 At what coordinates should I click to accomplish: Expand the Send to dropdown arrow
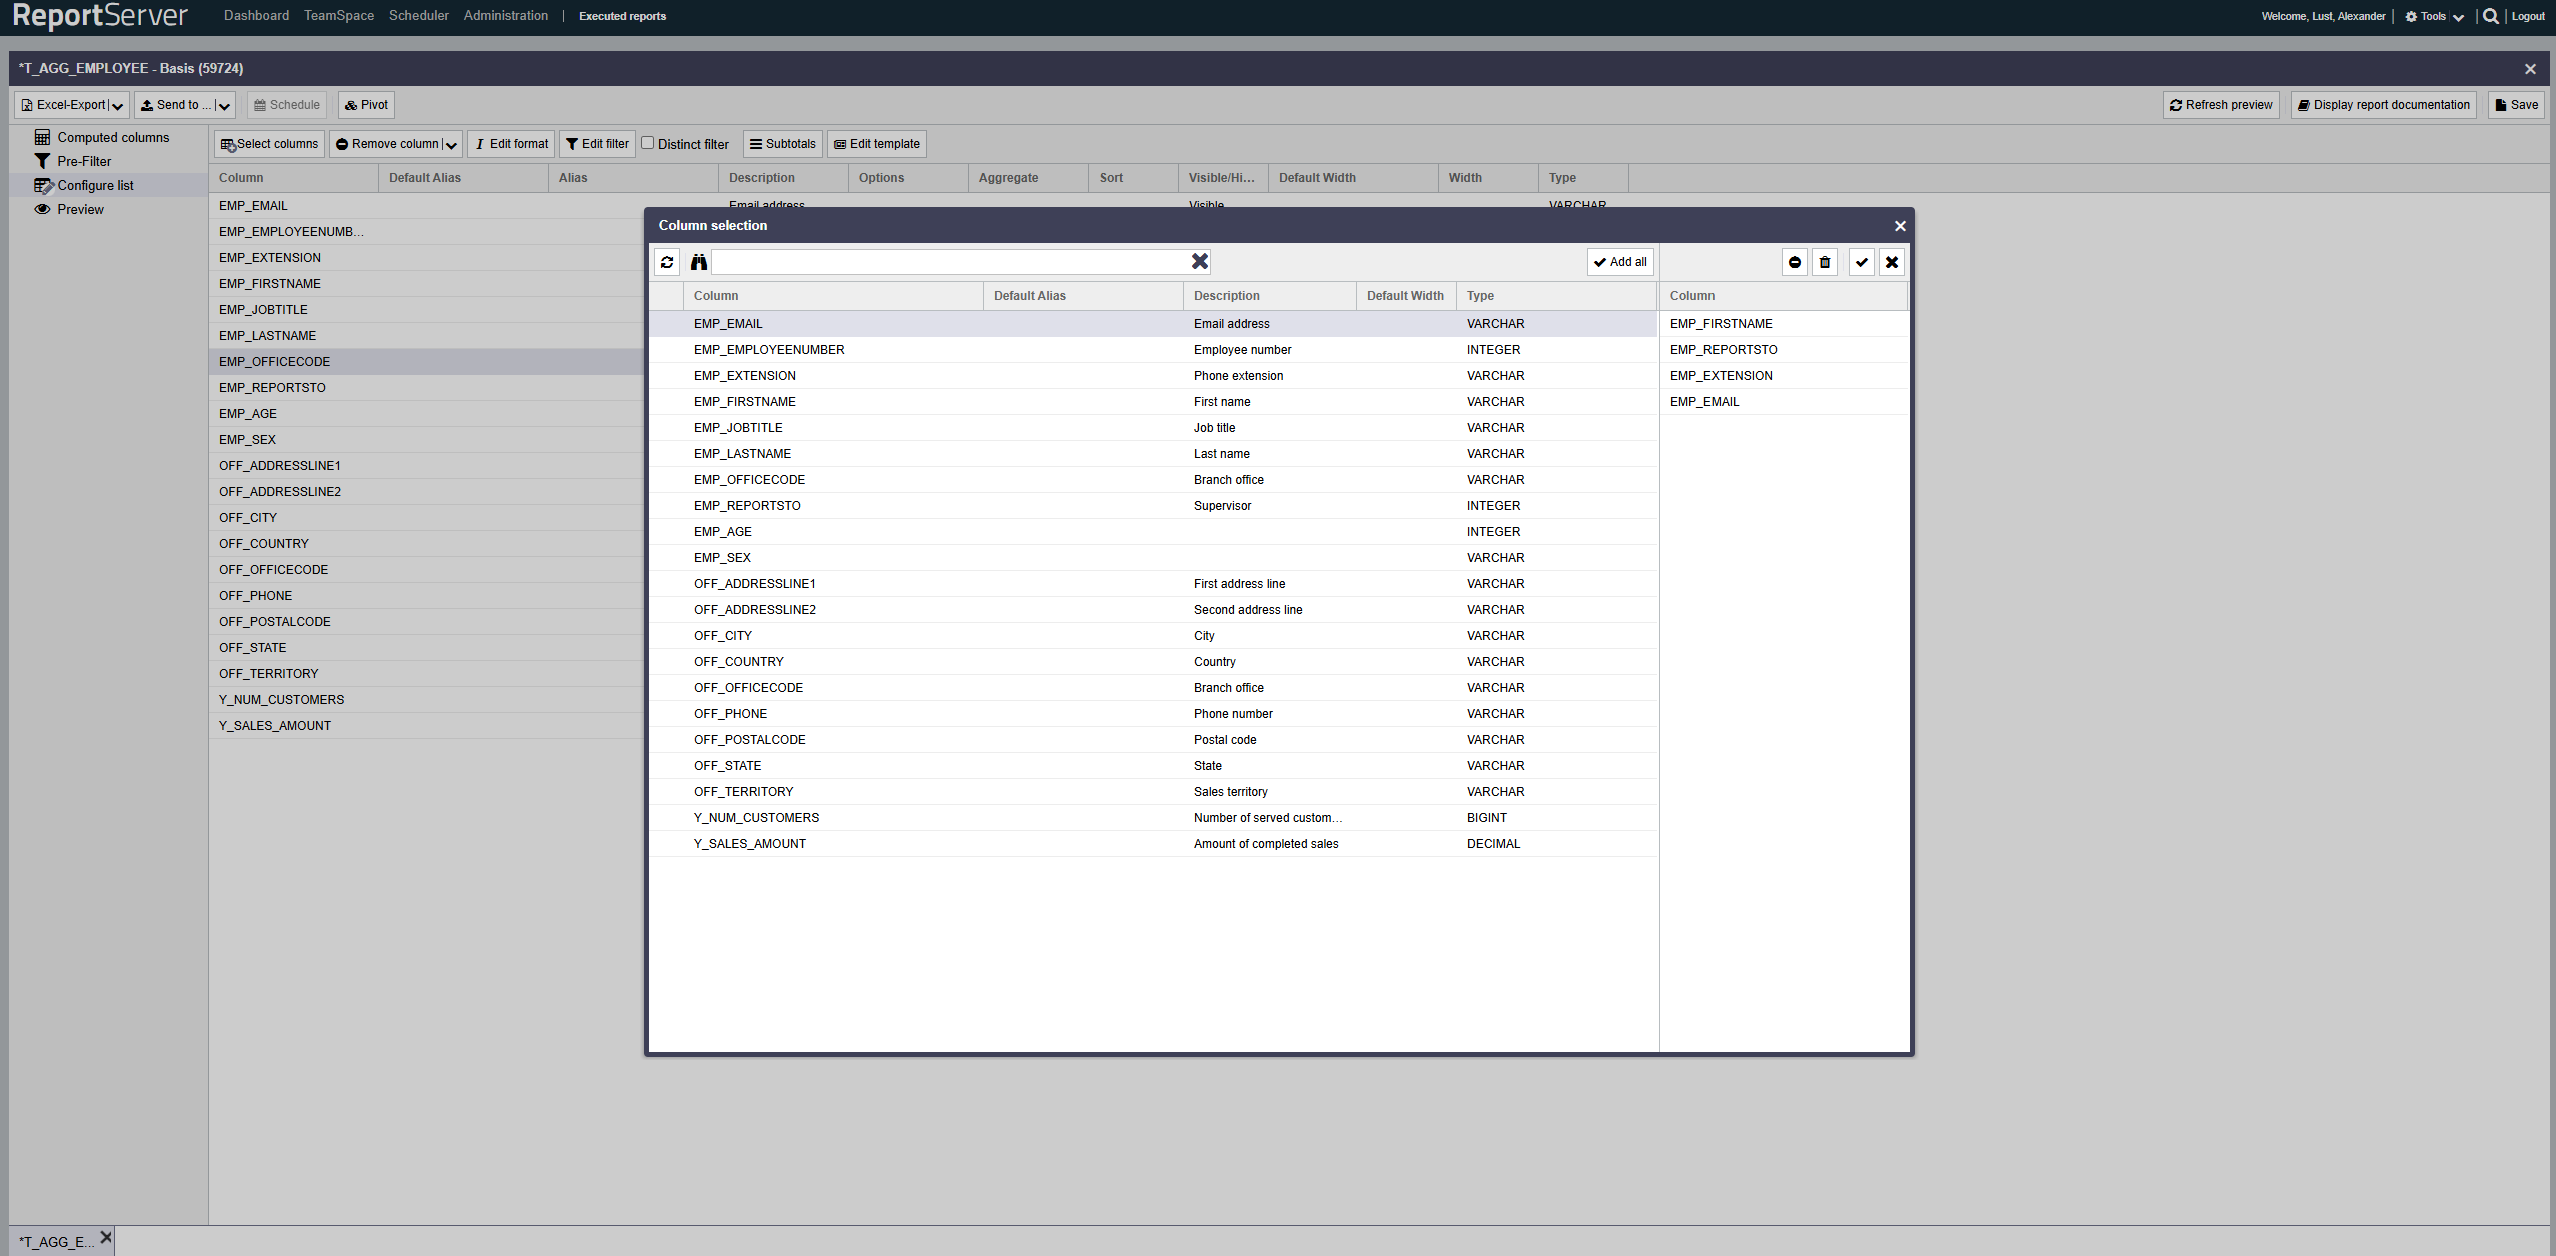(224, 106)
